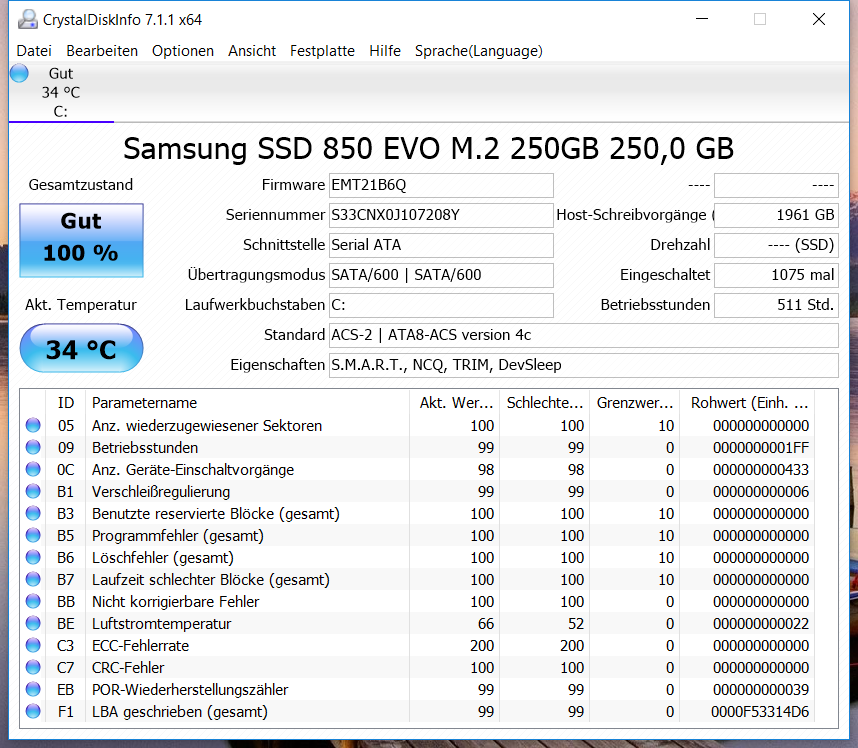858x748 pixels.
Task: Click status icon for Verschleißregulierung row
Action: coord(33,491)
